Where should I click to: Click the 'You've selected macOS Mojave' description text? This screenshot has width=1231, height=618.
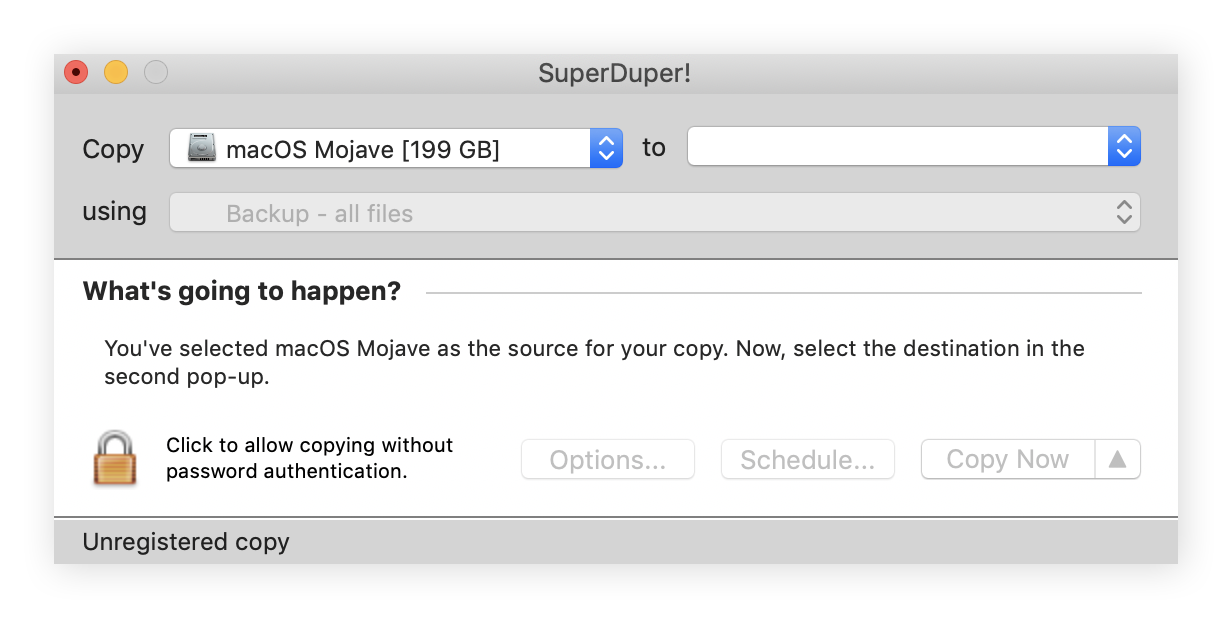point(594,362)
